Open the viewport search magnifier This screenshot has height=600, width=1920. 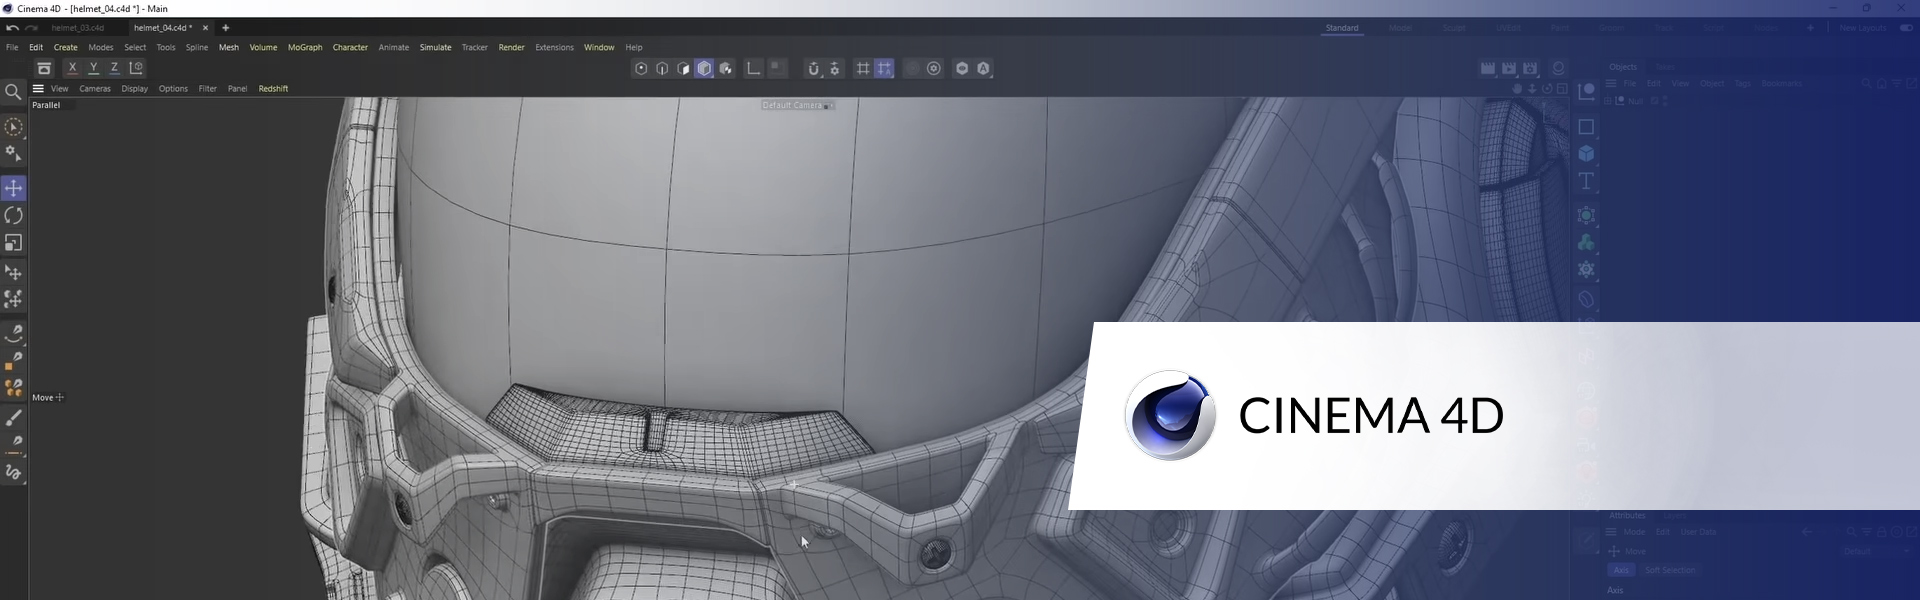pos(13,92)
